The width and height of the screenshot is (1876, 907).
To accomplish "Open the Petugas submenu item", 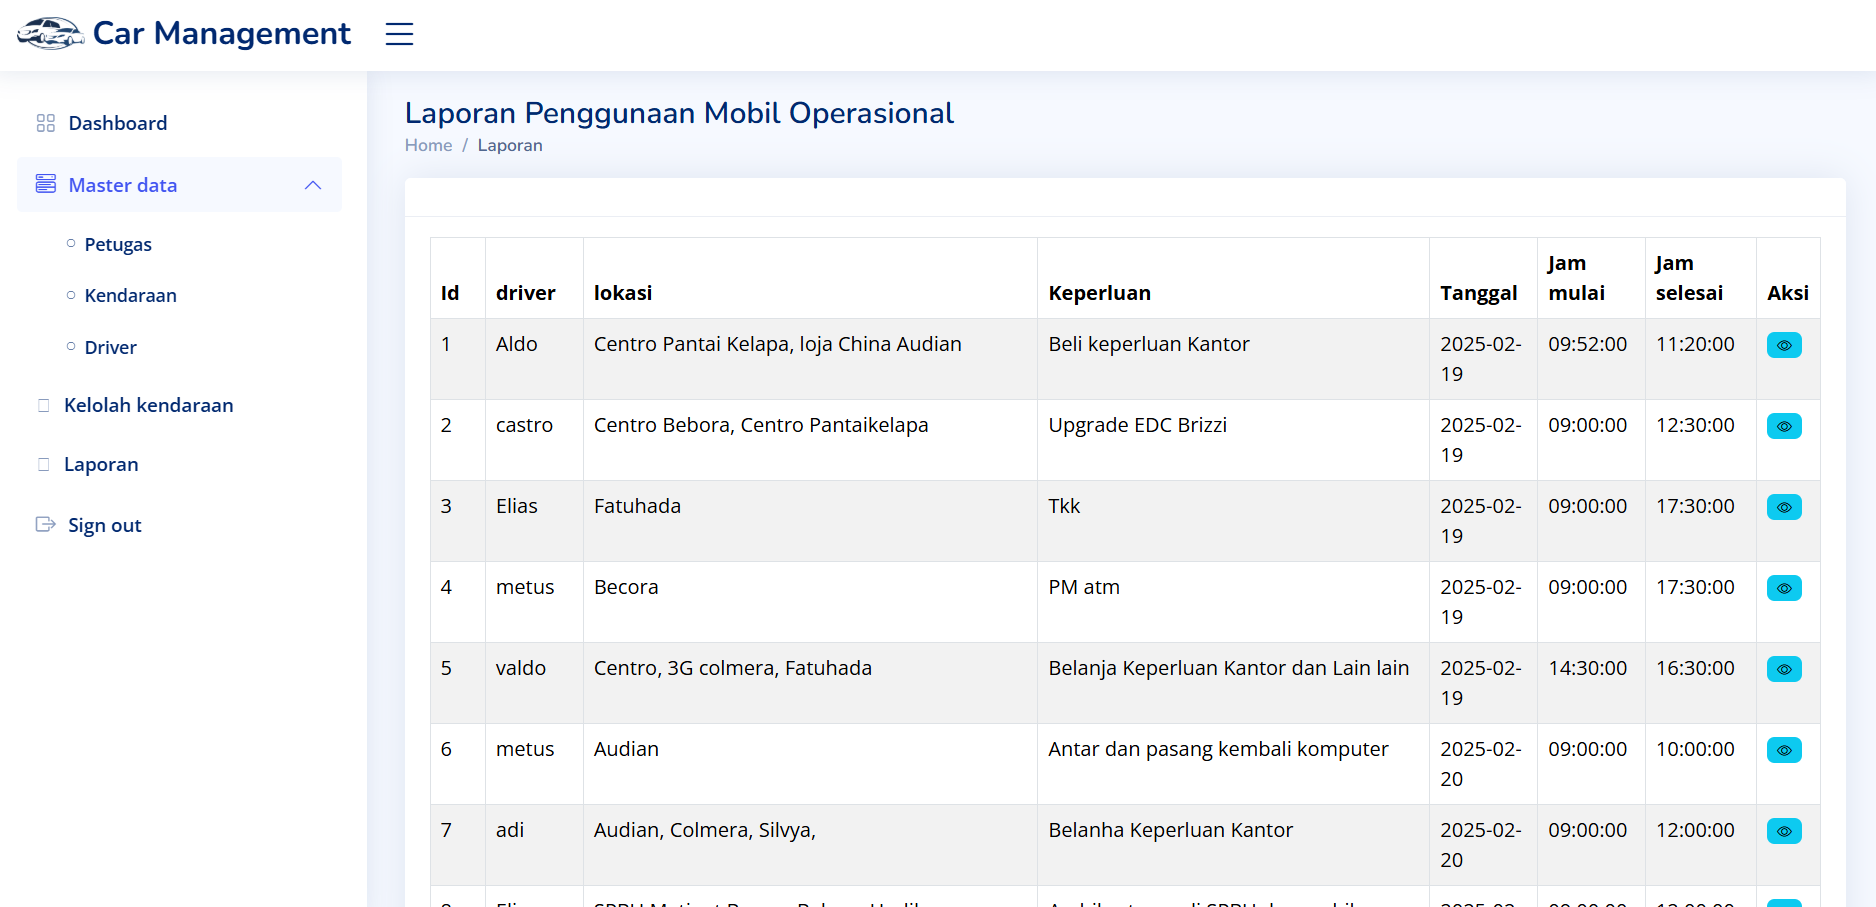I will (118, 244).
